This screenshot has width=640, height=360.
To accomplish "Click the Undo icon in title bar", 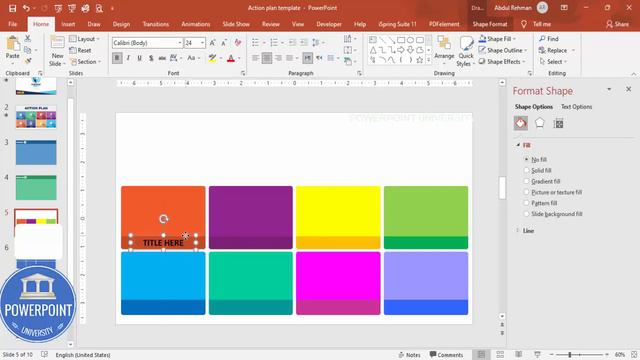I will pos(26,8).
